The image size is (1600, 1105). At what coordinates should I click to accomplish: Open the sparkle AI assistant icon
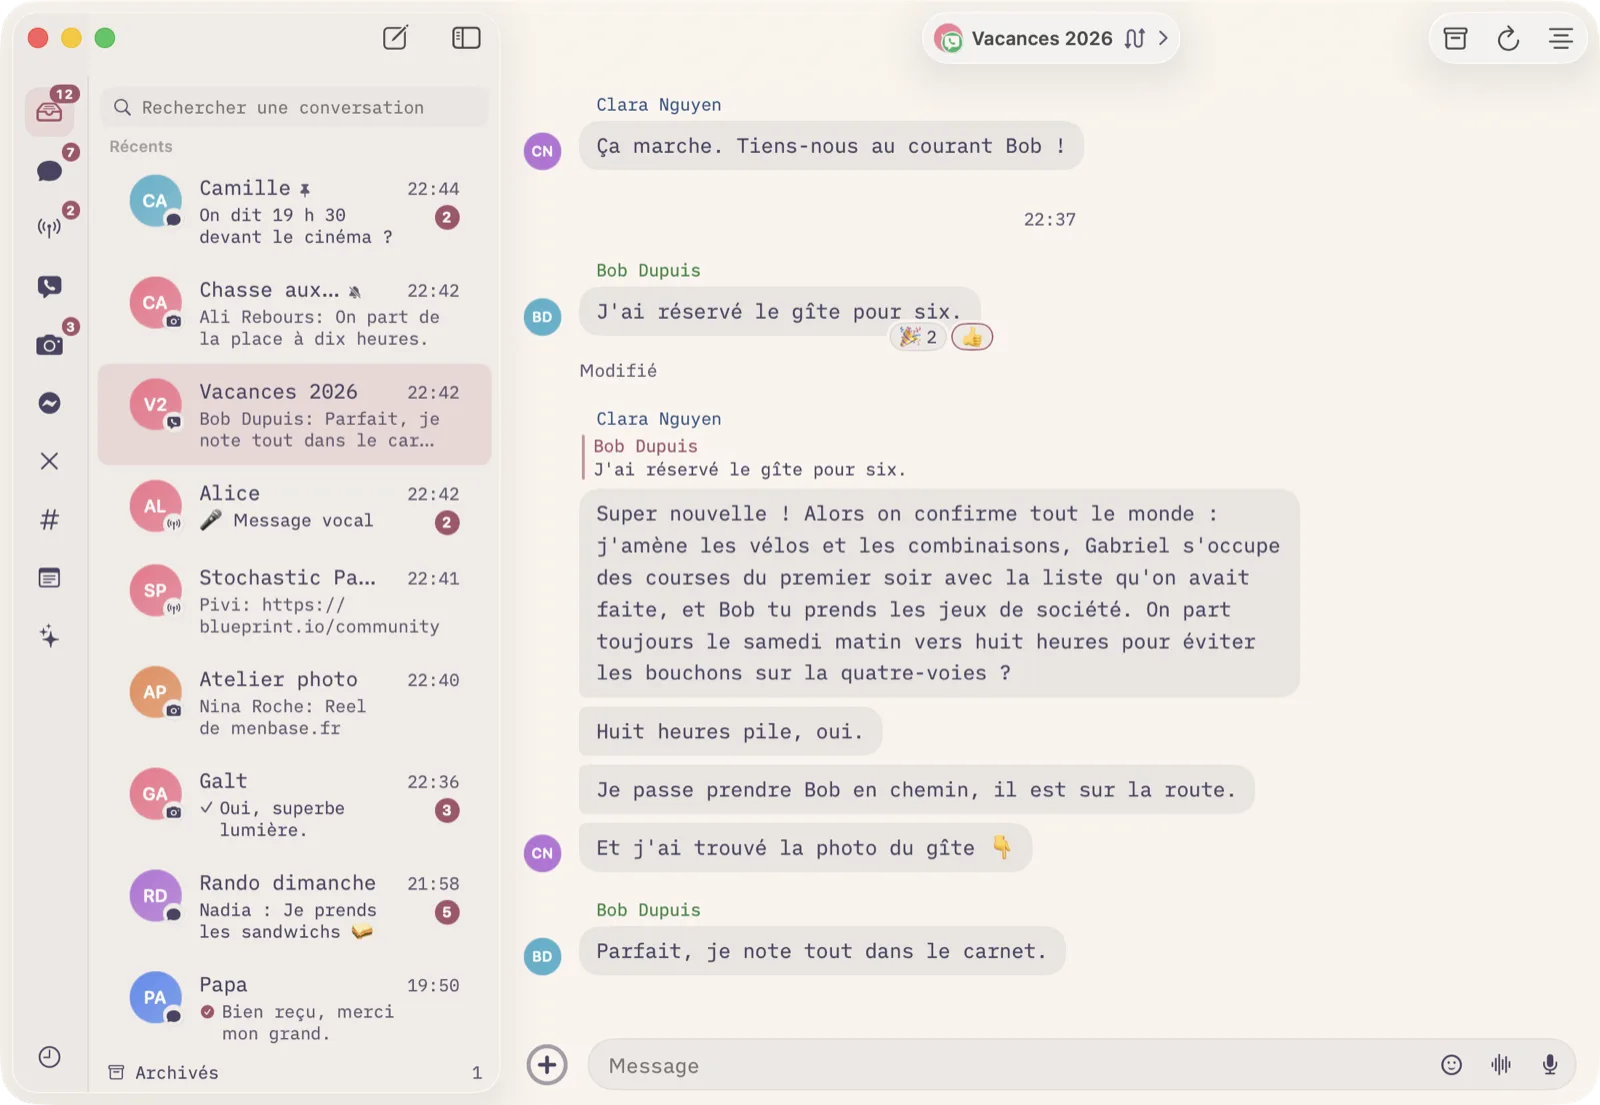coord(49,636)
